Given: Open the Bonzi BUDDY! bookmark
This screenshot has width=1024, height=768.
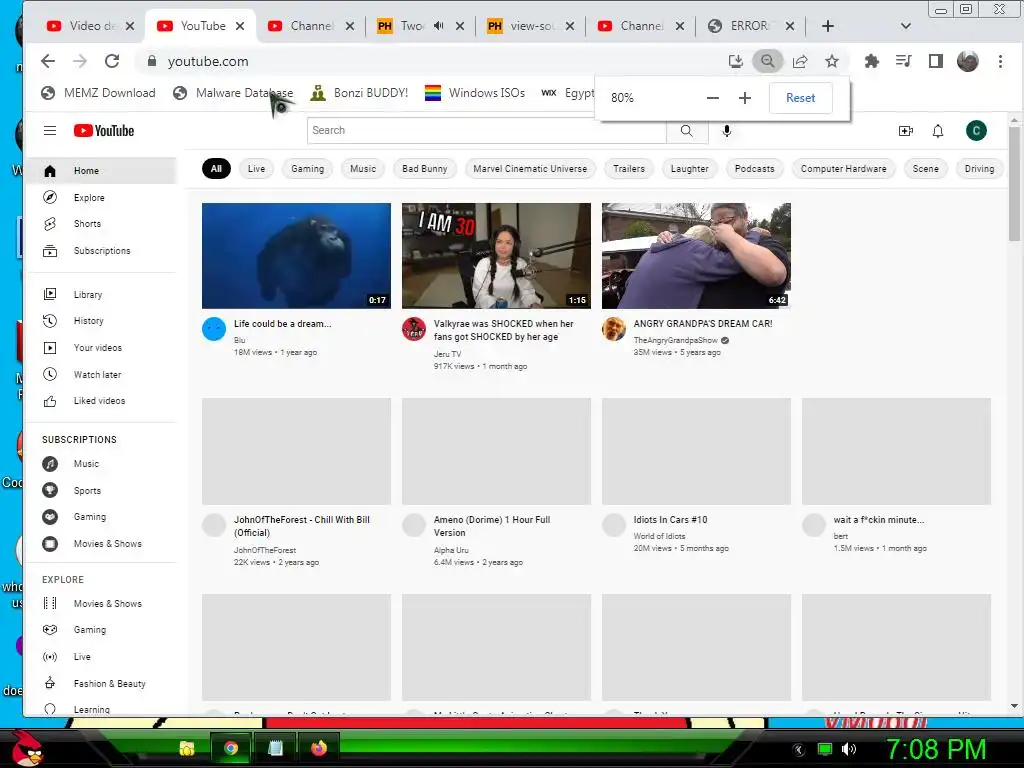Looking at the screenshot, I should point(359,93).
